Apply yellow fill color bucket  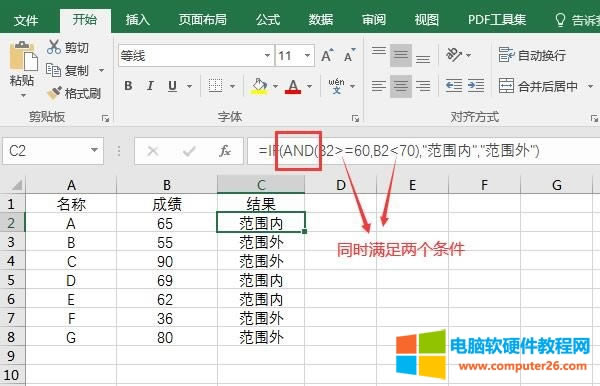[x=259, y=86]
